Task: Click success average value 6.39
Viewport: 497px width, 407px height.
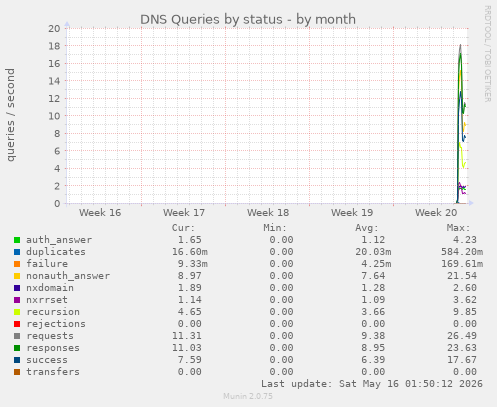Action: 373,360
